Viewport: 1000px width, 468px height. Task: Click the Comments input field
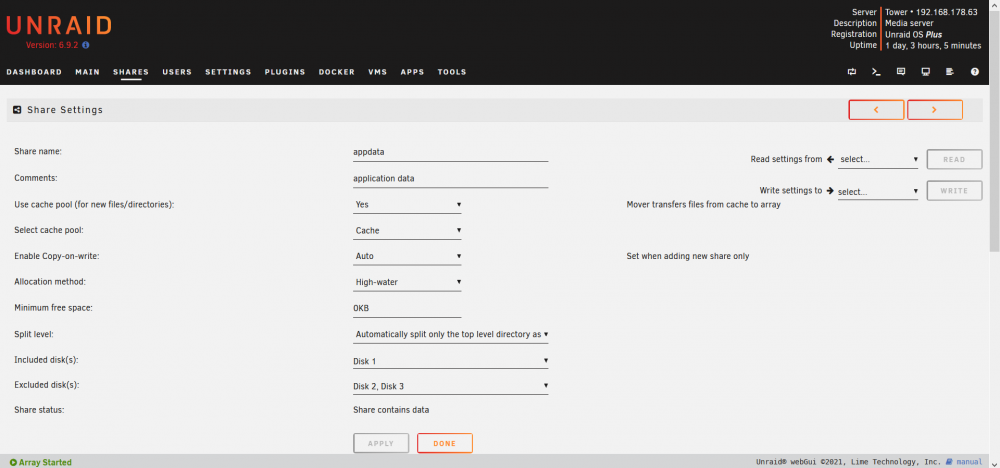(451, 179)
